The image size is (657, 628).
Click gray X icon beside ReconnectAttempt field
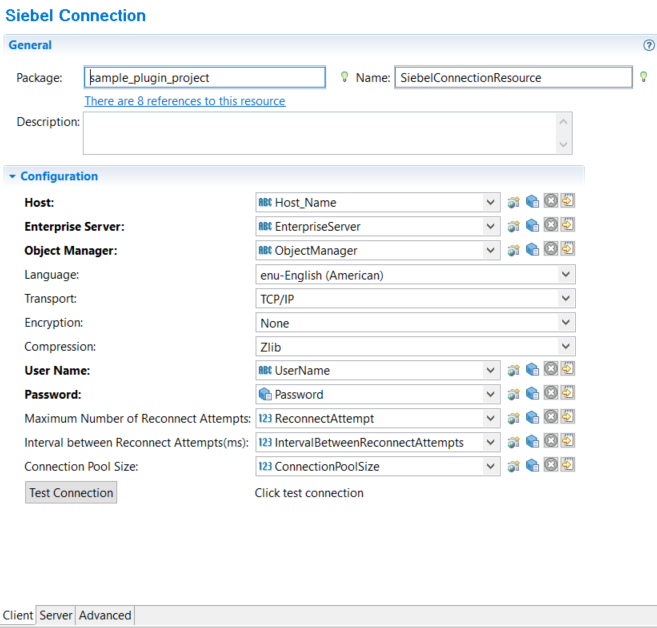click(551, 416)
